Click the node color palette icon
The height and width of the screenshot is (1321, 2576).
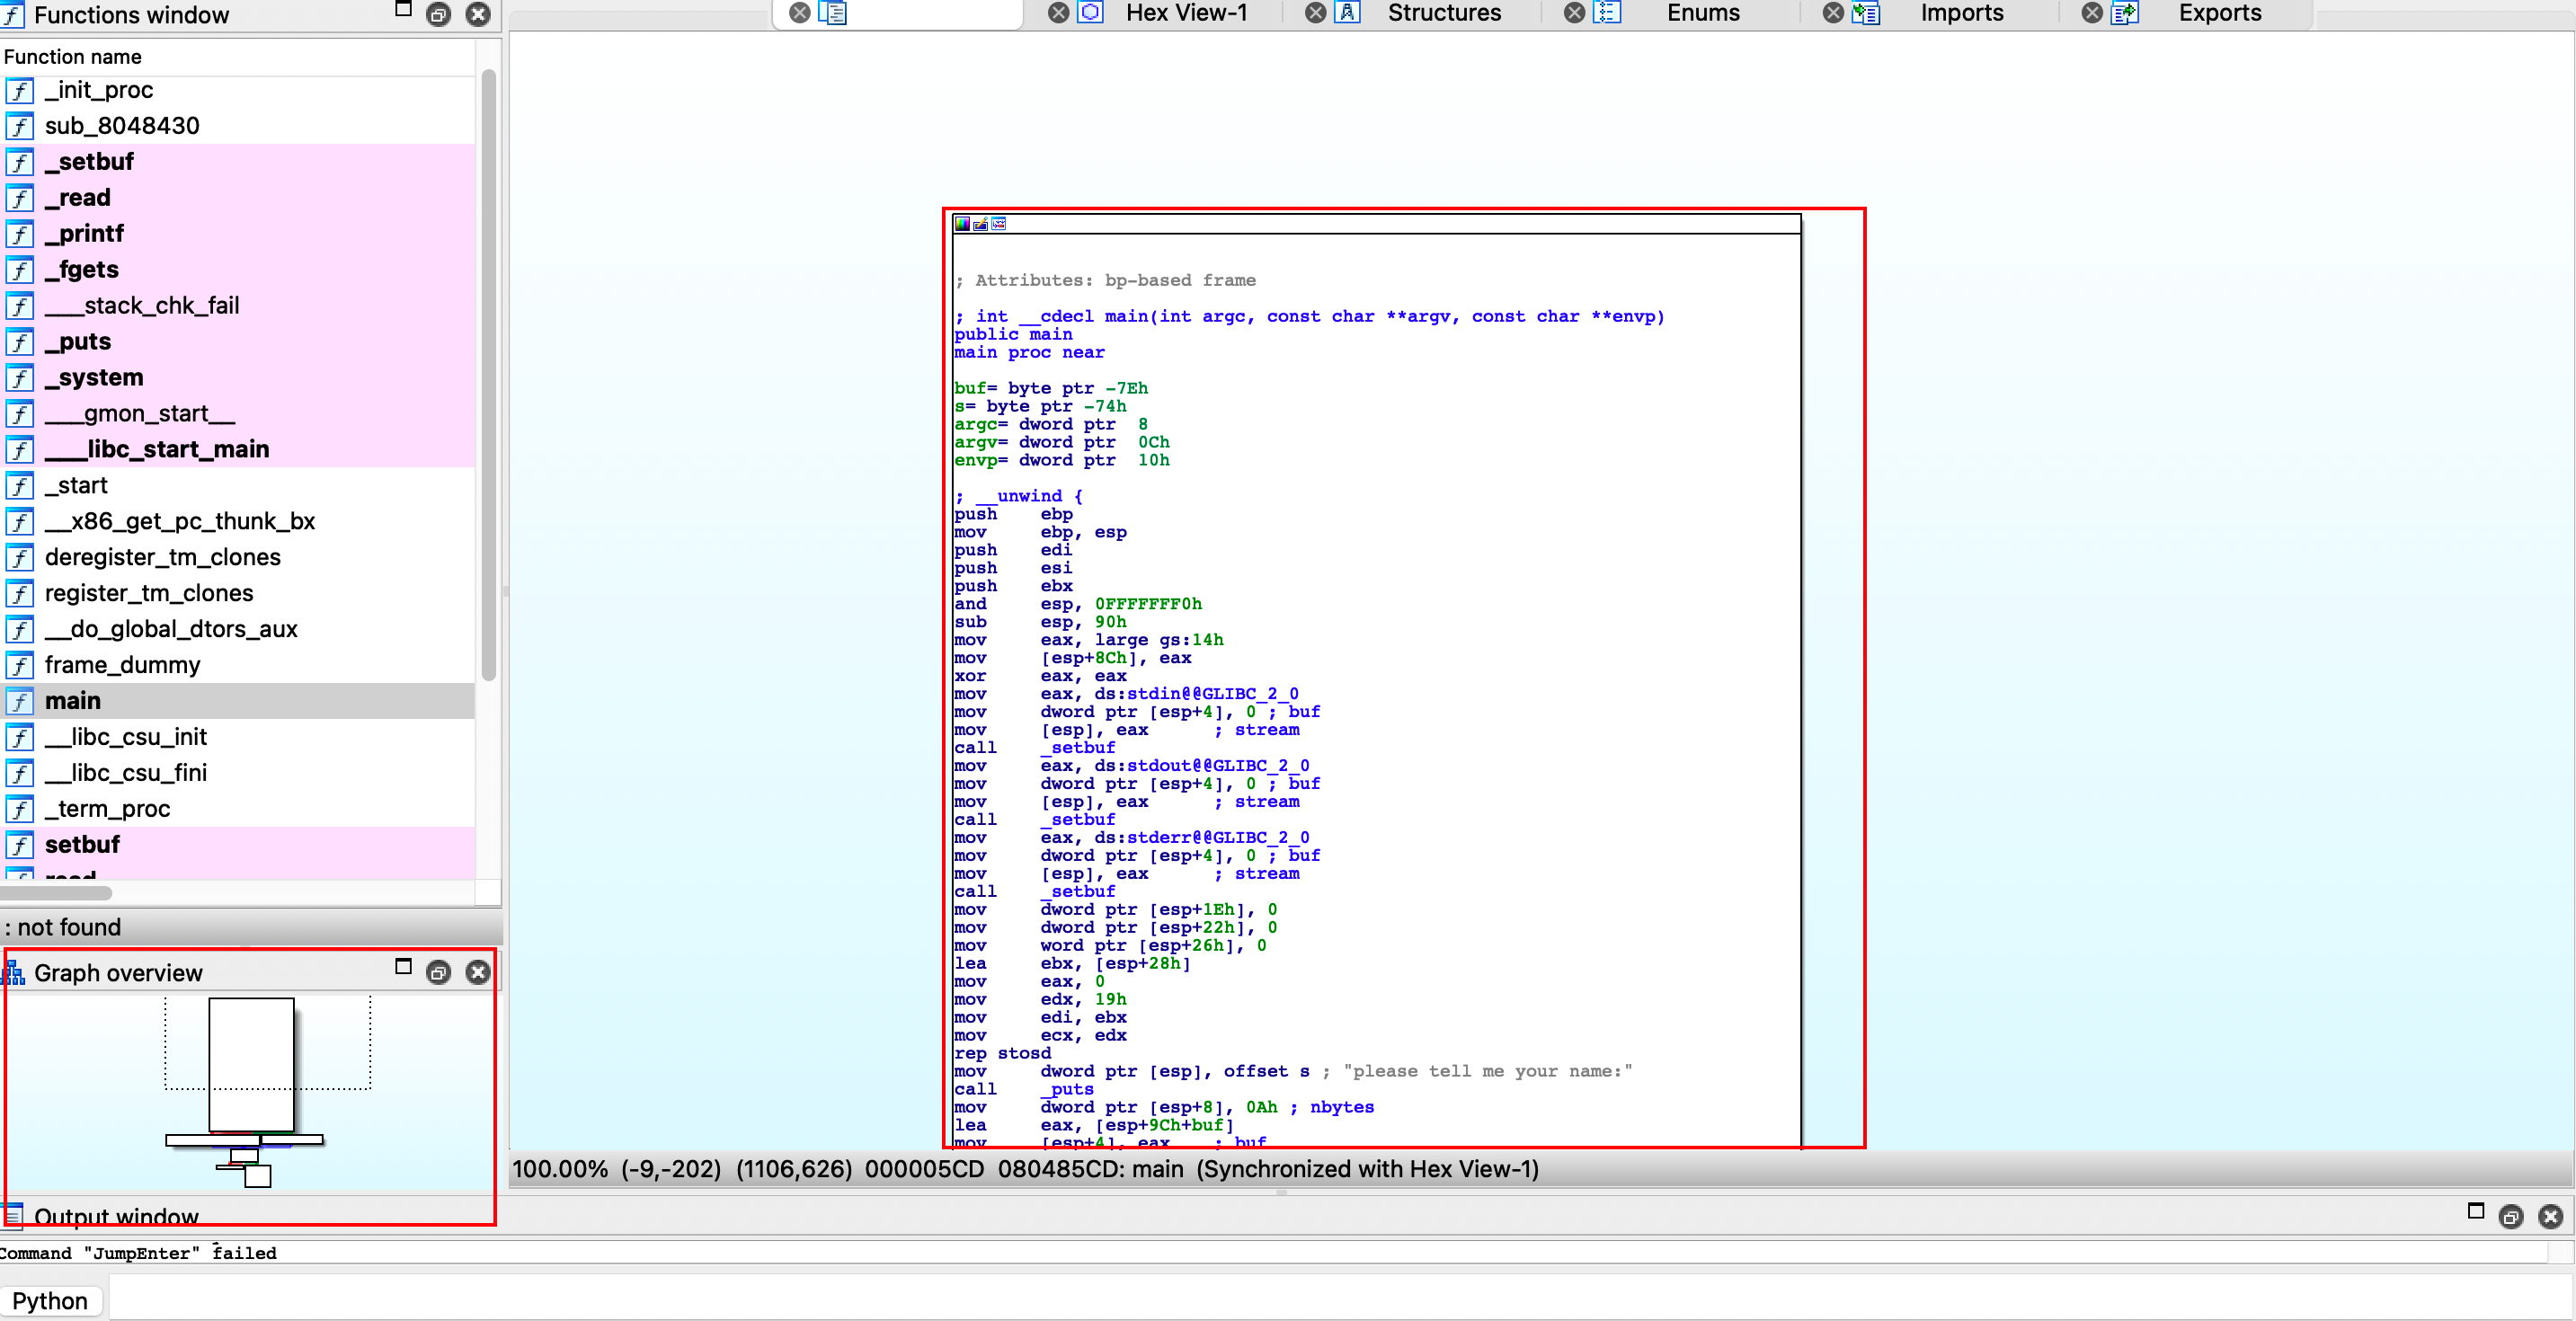[962, 224]
